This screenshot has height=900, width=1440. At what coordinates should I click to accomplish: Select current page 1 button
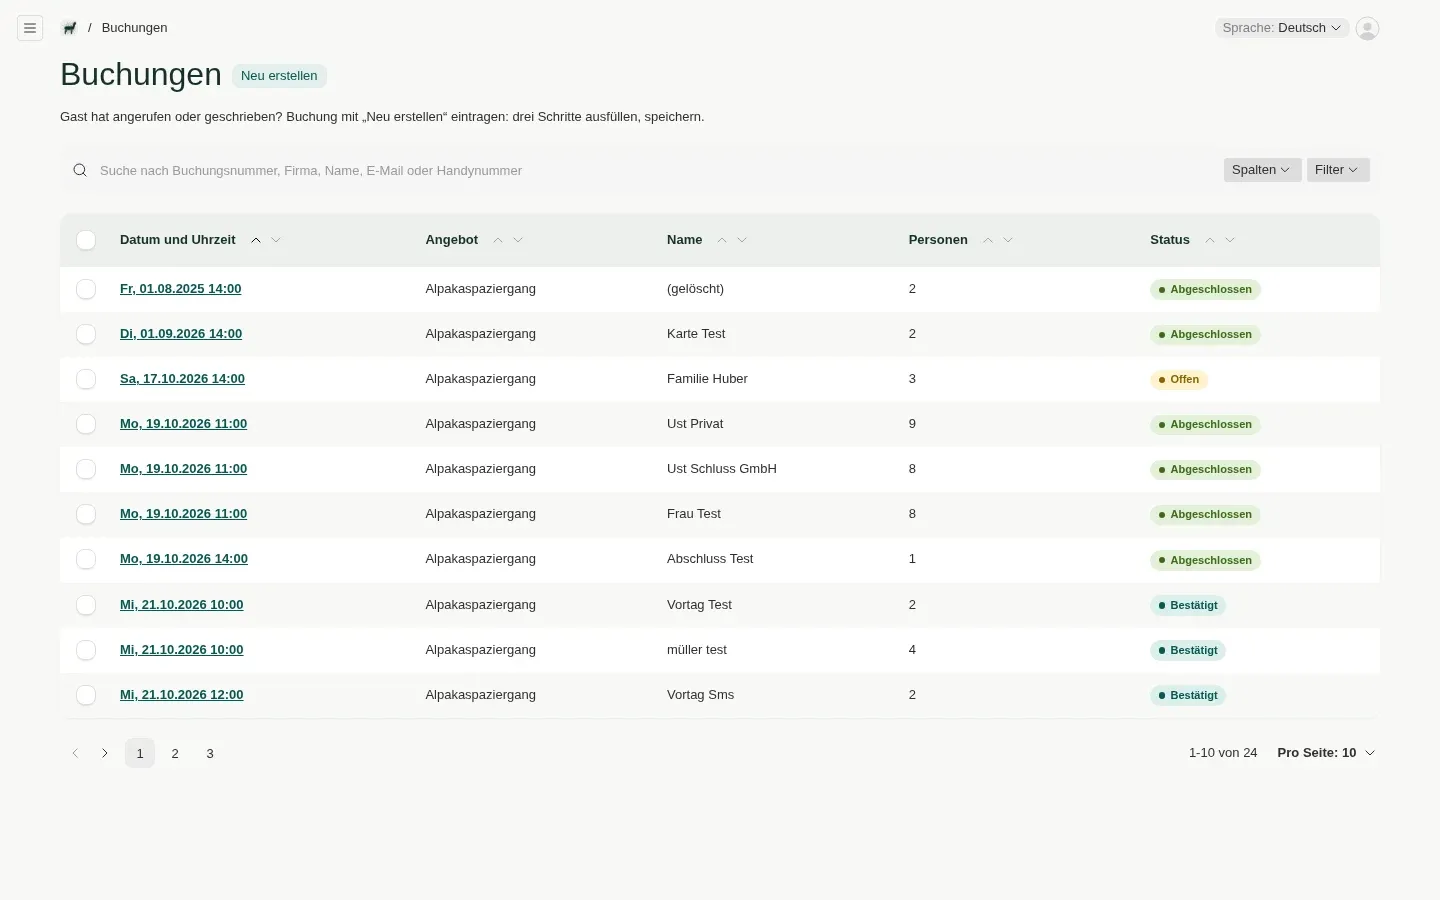[x=140, y=753]
